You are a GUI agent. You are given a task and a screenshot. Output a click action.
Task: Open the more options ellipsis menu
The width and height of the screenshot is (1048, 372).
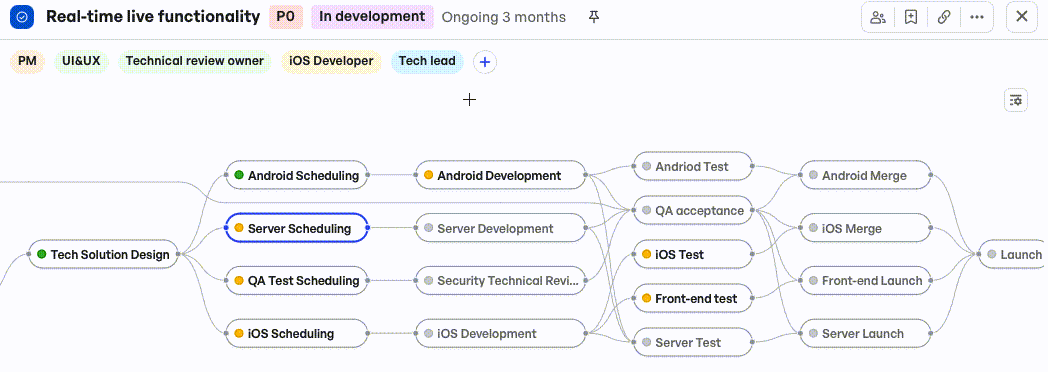tap(976, 17)
